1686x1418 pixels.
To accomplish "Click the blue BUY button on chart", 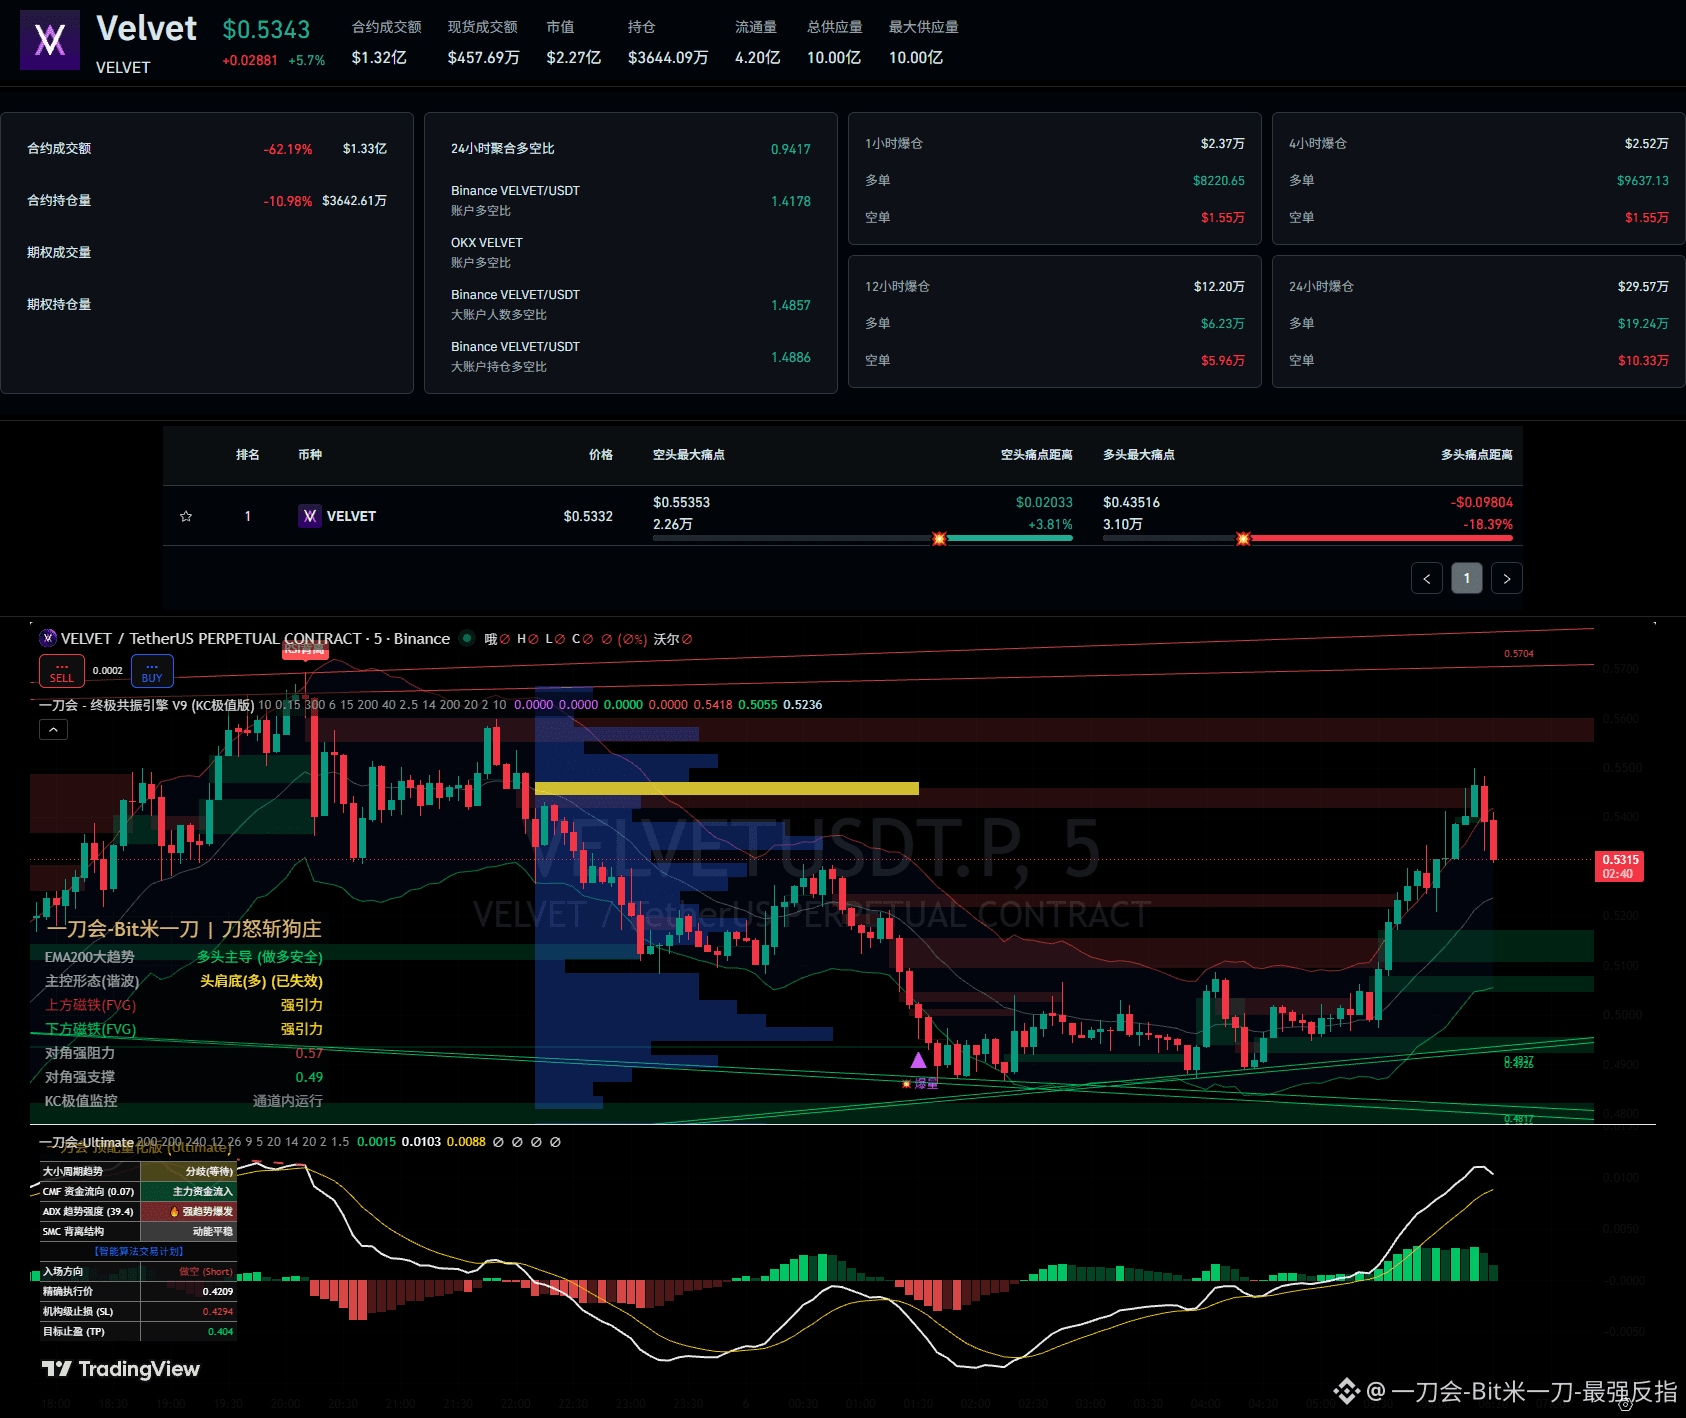I will coord(152,671).
